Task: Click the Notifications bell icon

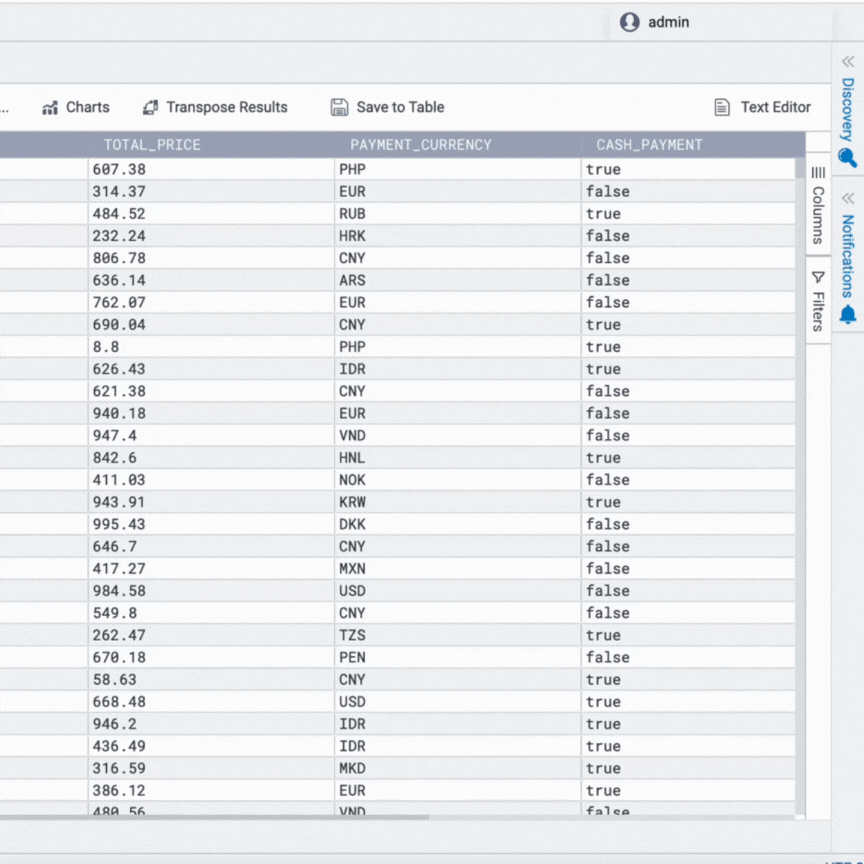Action: tap(847, 315)
